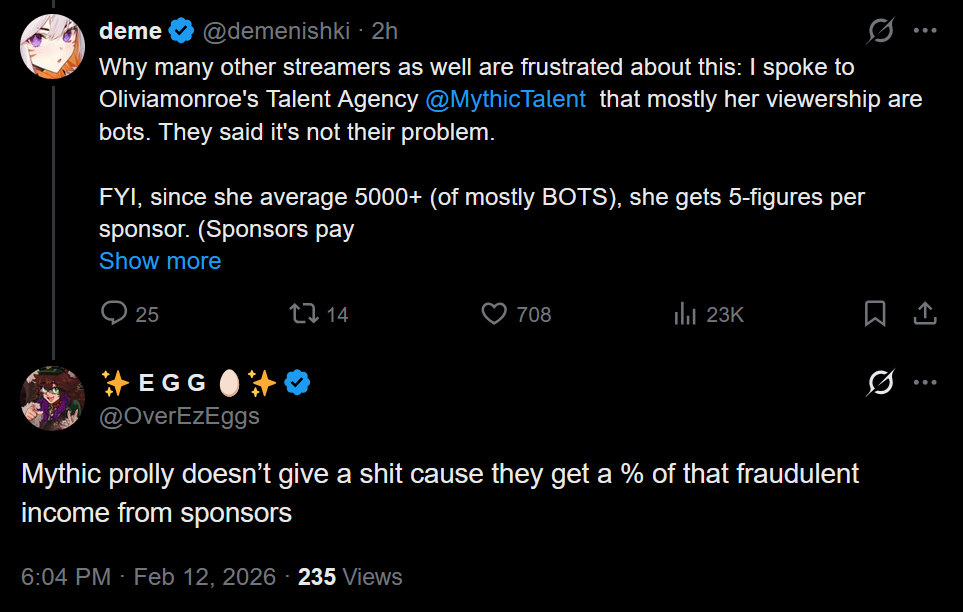Open more options menu on EGG's reply
The width and height of the screenshot is (963, 612).
pos(925,382)
